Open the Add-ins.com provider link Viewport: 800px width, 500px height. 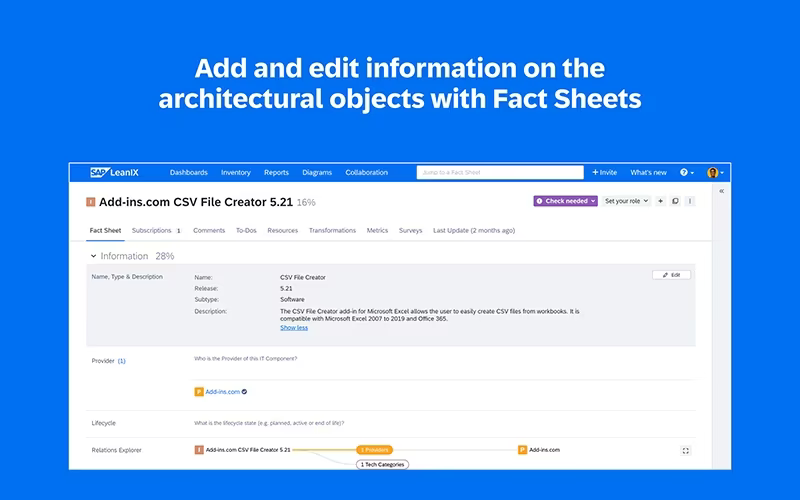coord(222,392)
